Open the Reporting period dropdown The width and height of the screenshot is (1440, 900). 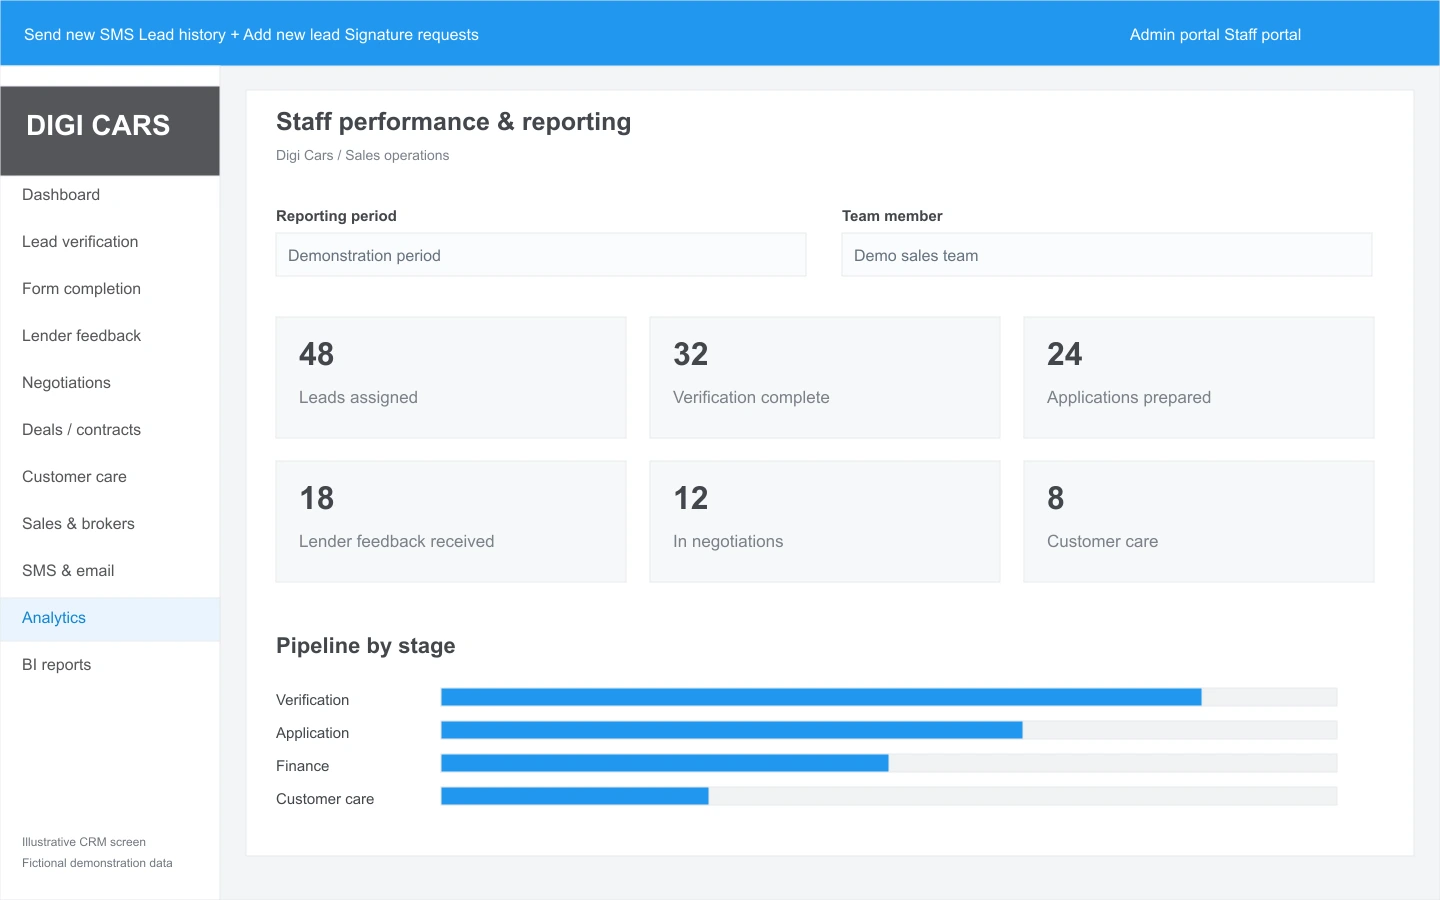pos(541,255)
